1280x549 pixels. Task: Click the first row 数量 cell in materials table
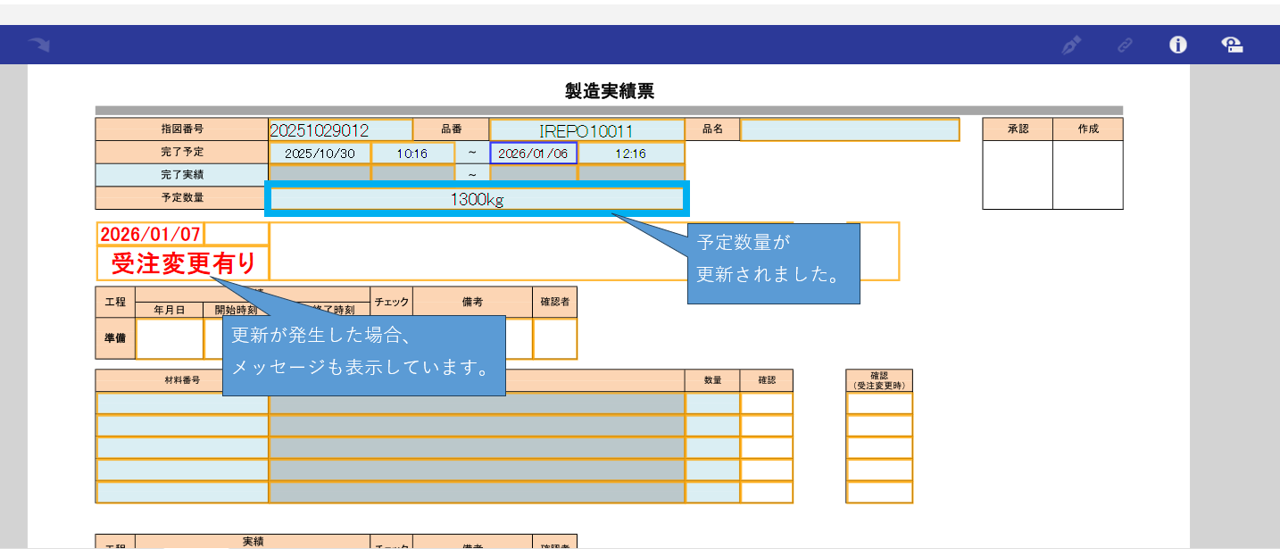[712, 403]
